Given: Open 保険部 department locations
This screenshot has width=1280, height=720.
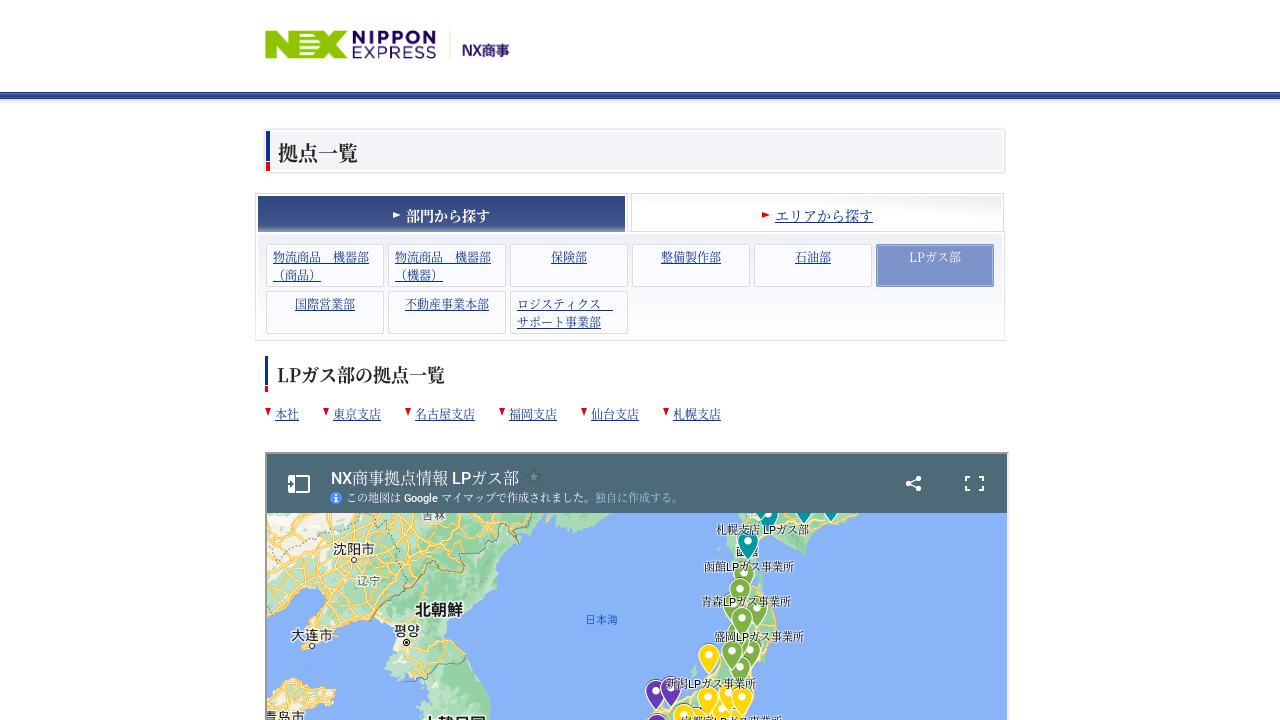Looking at the screenshot, I should [x=569, y=258].
